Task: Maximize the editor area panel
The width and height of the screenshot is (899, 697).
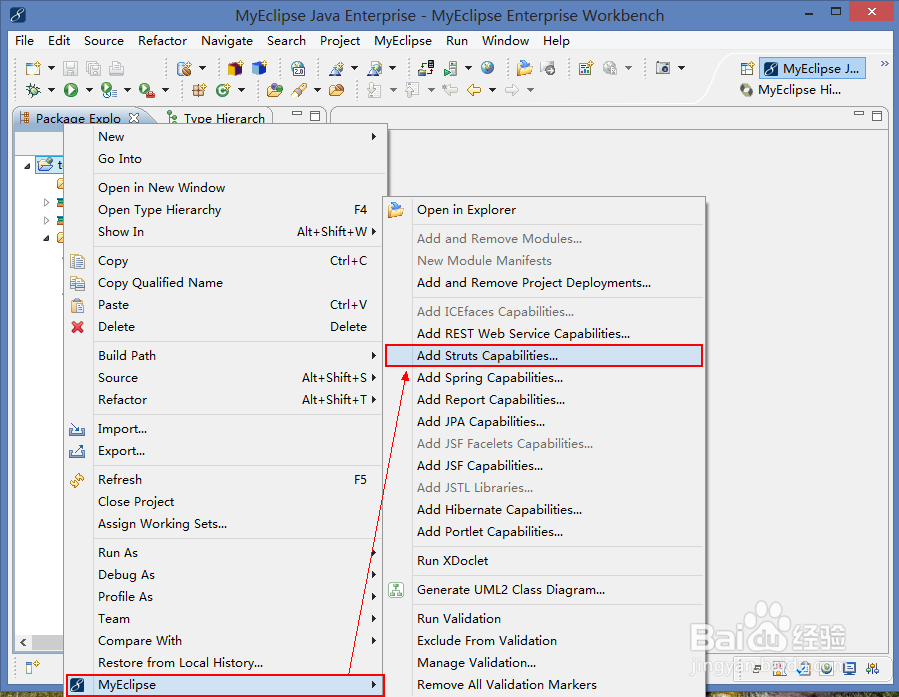Action: point(877,115)
